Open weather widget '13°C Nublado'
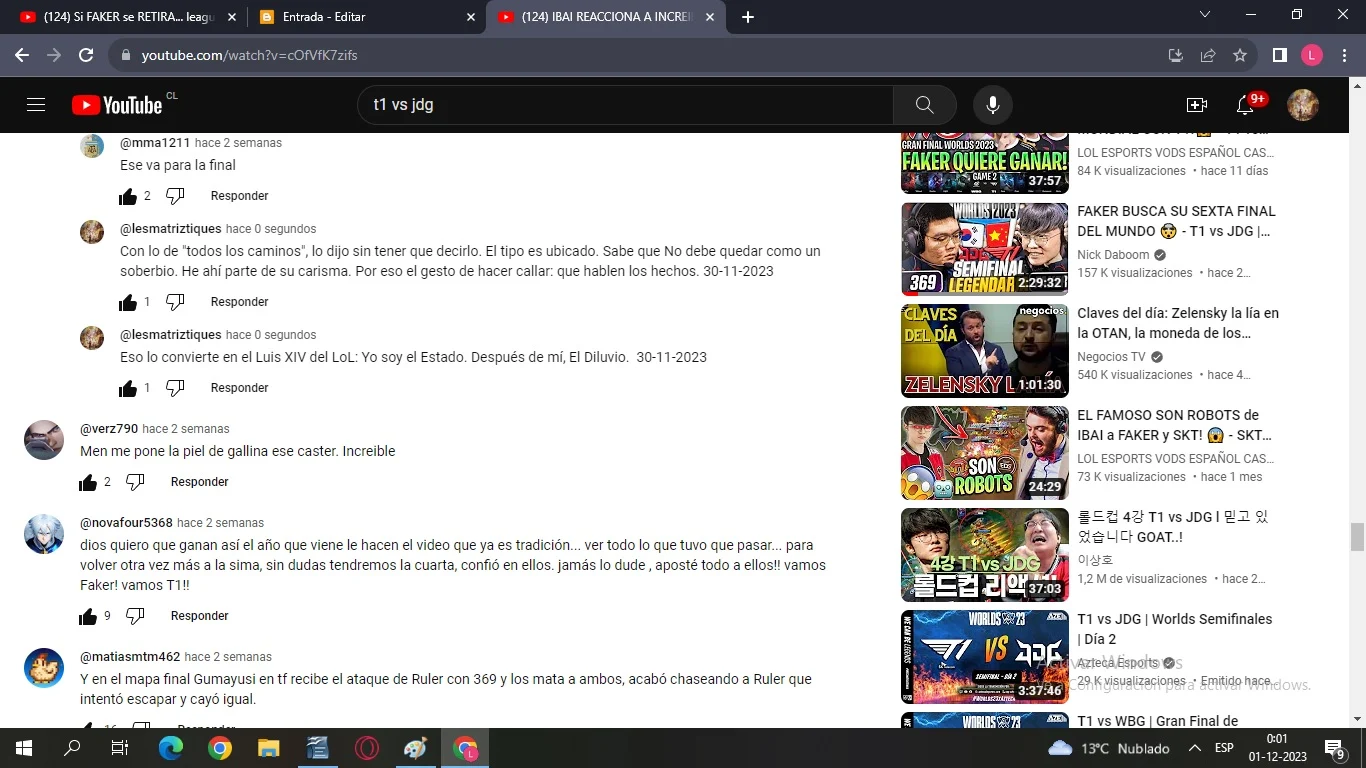Viewport: 1366px width, 768px height. pyautogui.click(x=1109, y=748)
